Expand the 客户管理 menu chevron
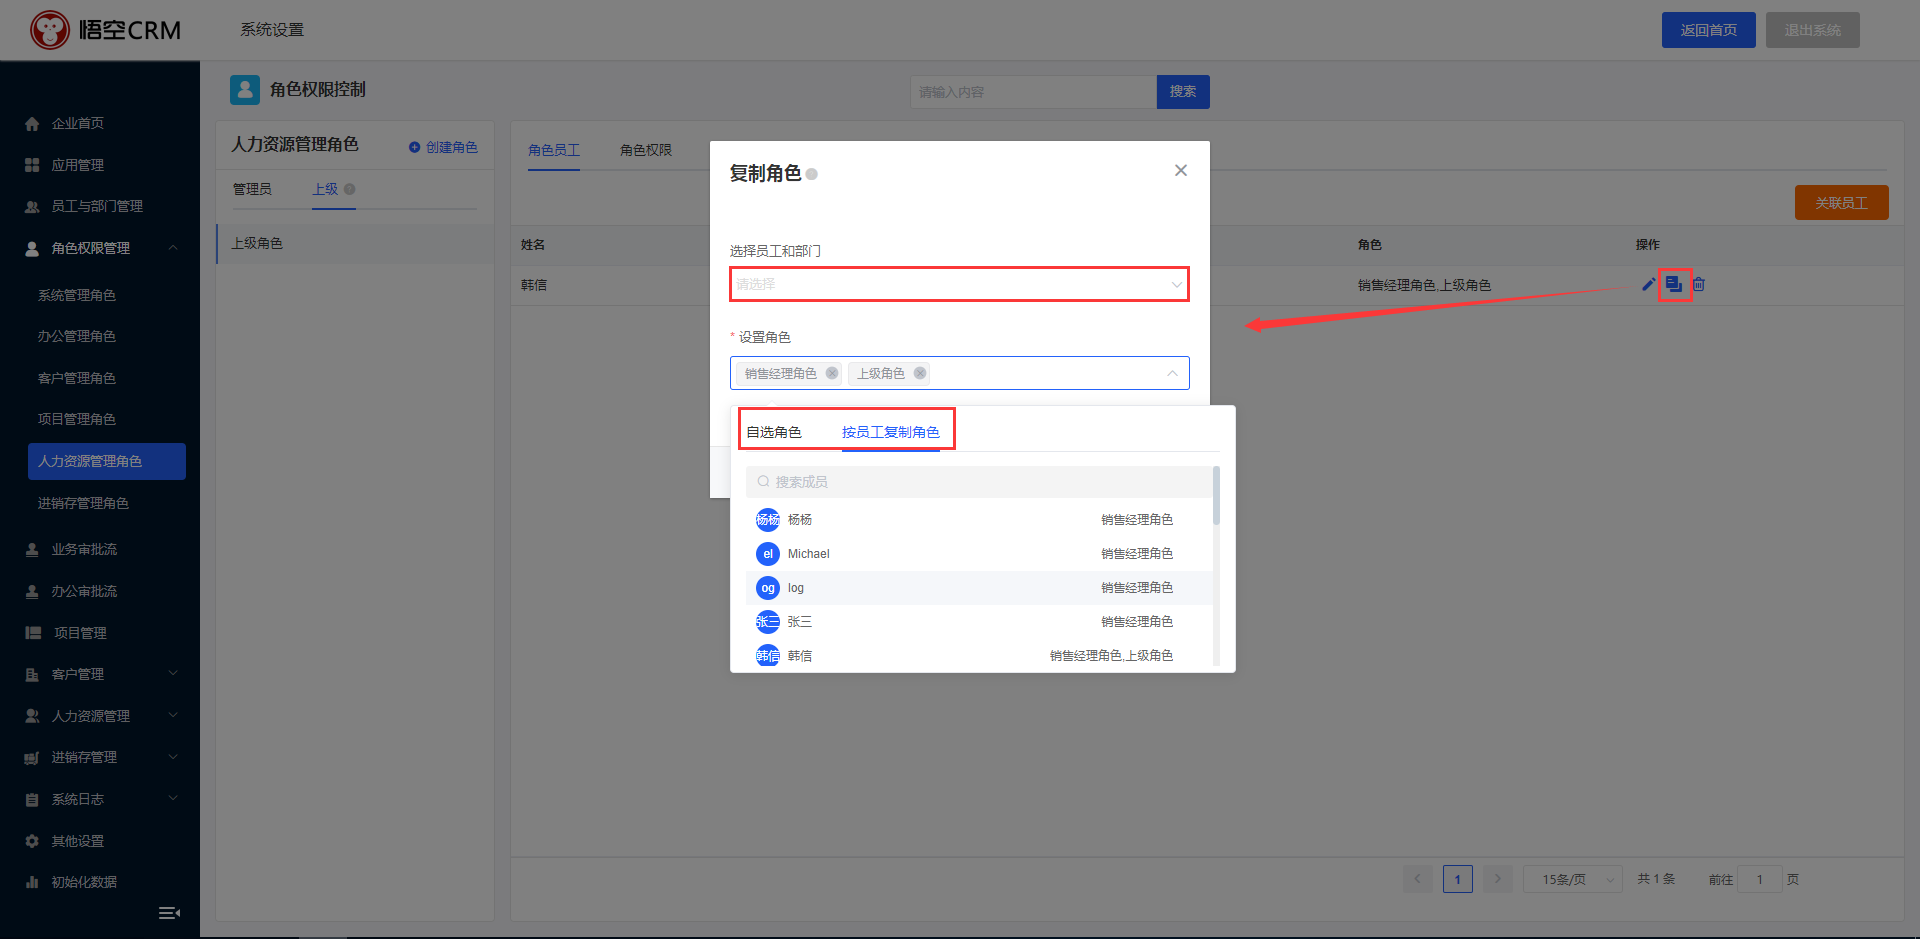The image size is (1920, 939). (173, 674)
